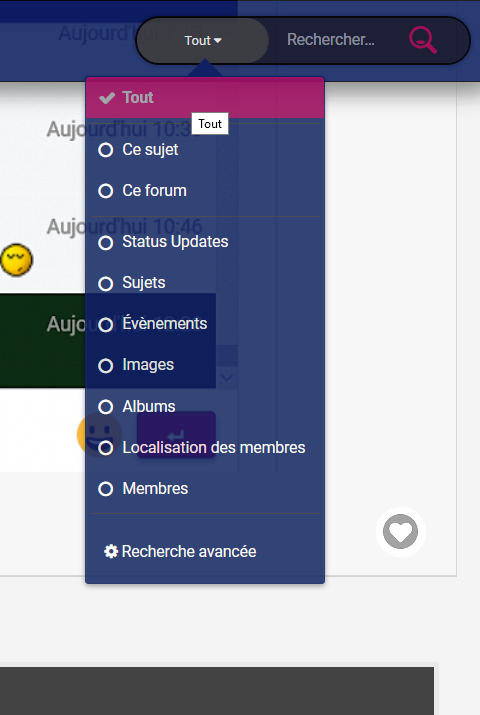Click the magenta search magnifier icon
The width and height of the screenshot is (480, 715).
point(423,40)
